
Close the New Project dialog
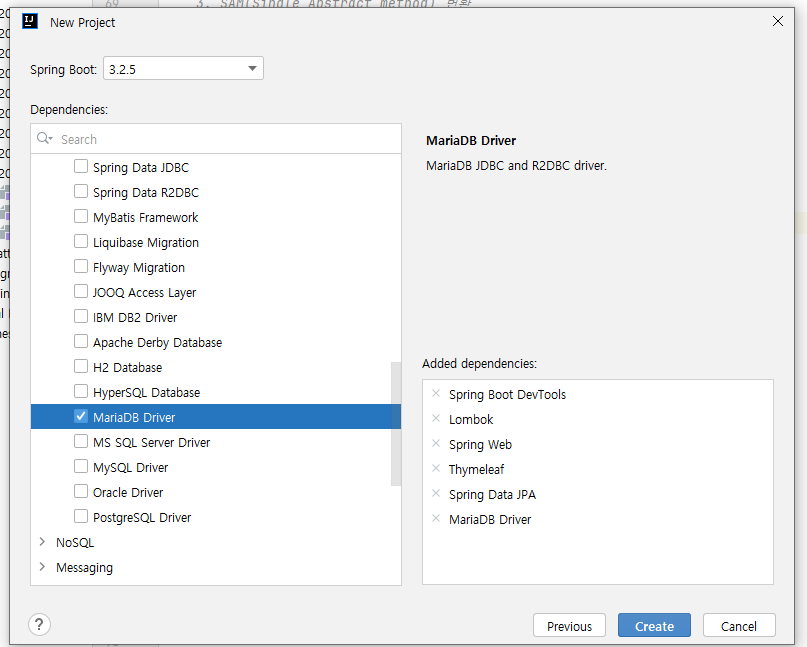[778, 21]
